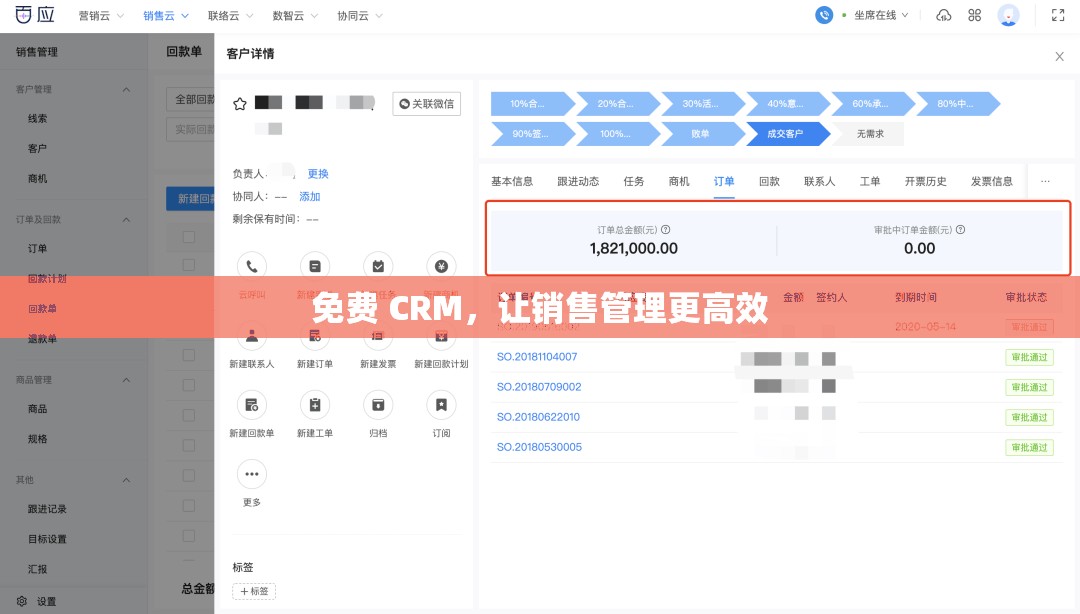Open the app grid icon in top bar
The image size is (1080, 614).
pos(974,15)
